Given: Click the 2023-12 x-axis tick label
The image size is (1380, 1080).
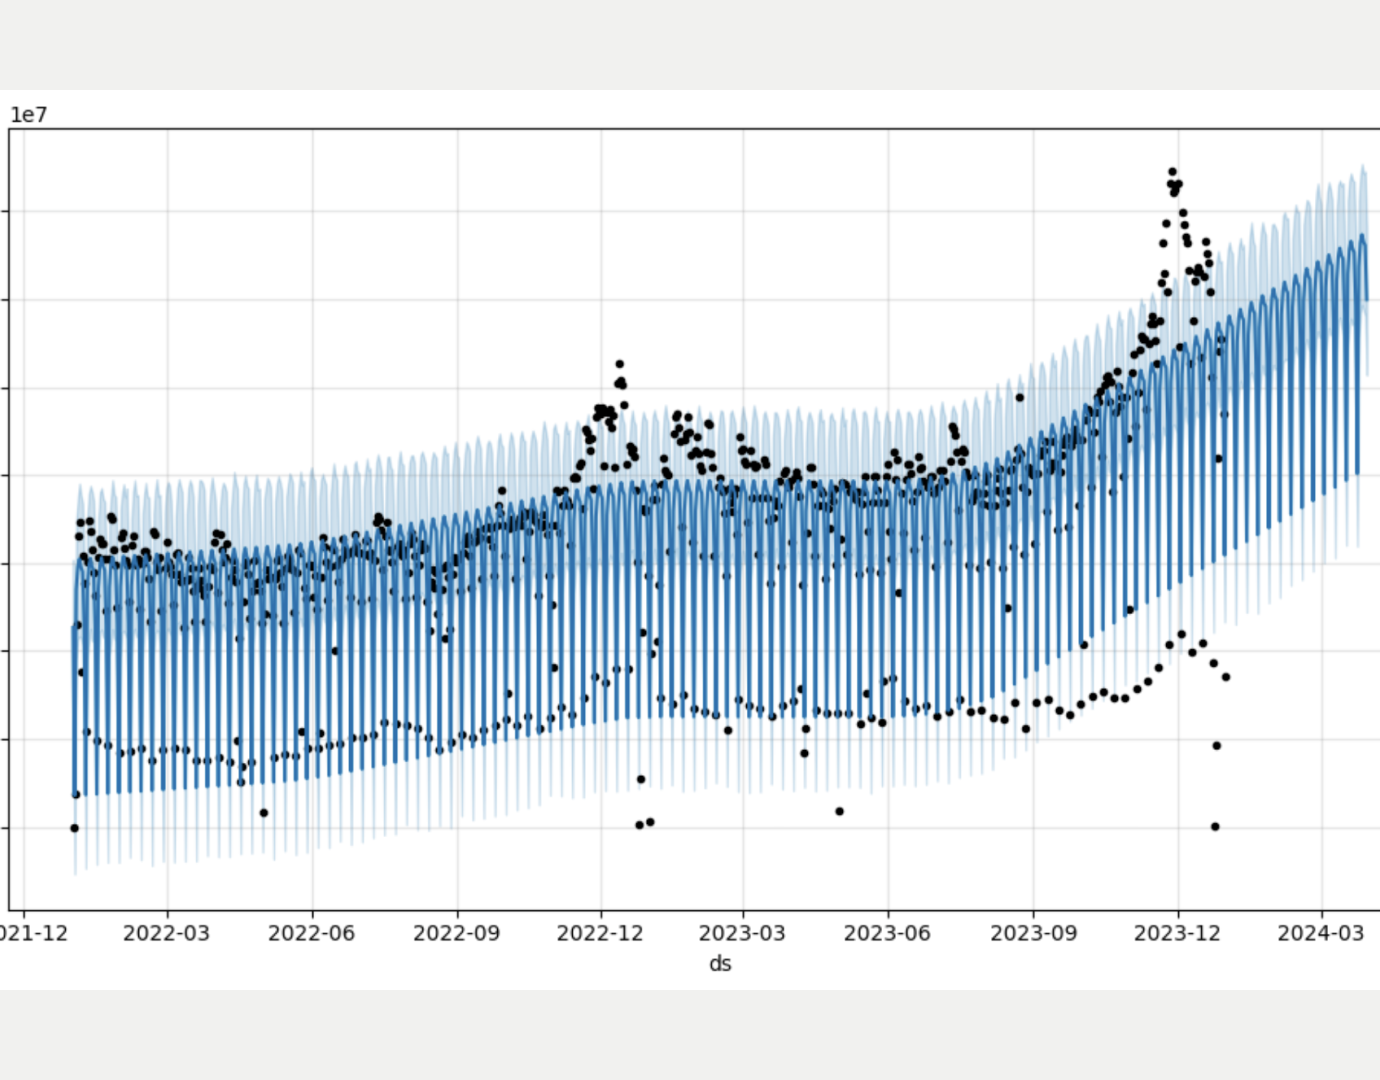Looking at the screenshot, I should pos(1177,933).
